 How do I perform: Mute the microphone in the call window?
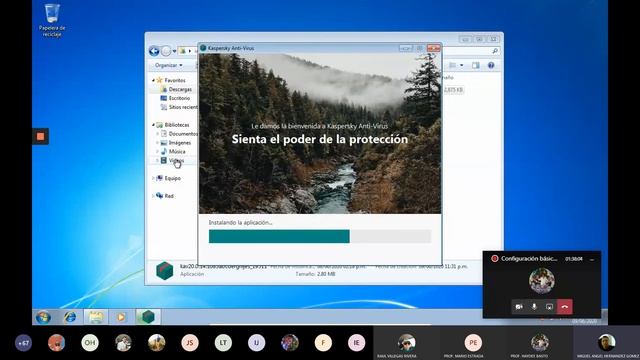[534, 307]
